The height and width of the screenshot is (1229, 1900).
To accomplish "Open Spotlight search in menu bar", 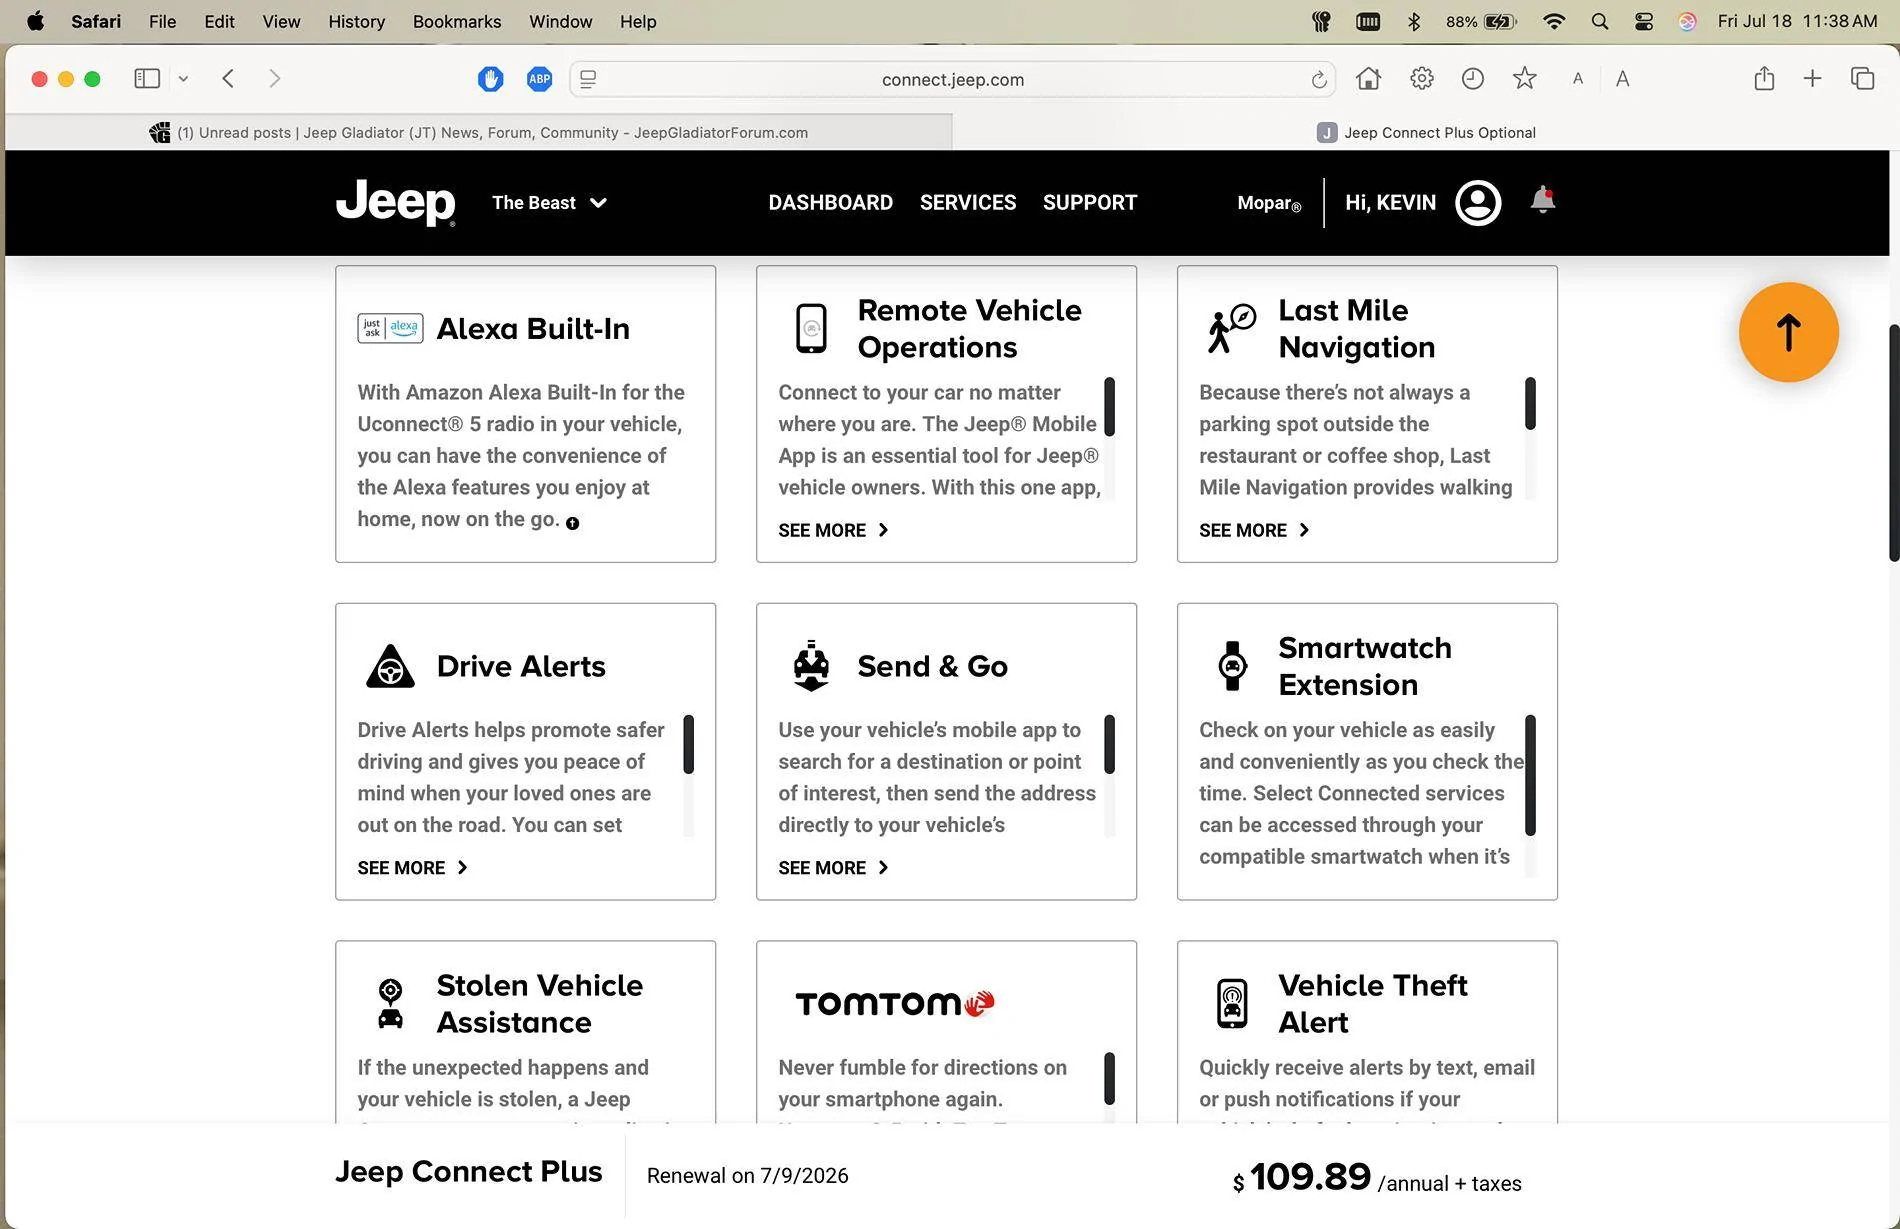I will (1599, 21).
